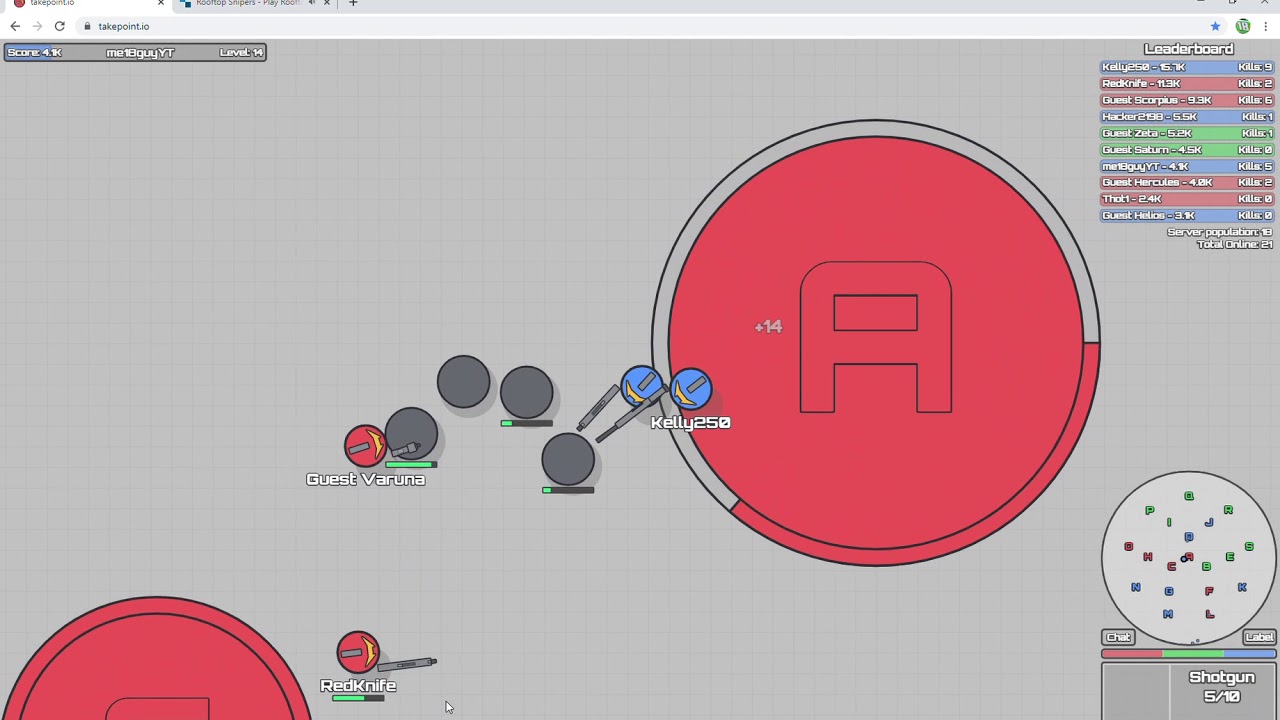Click point I on the minimap
The height and width of the screenshot is (720, 1280).
point(1169,522)
